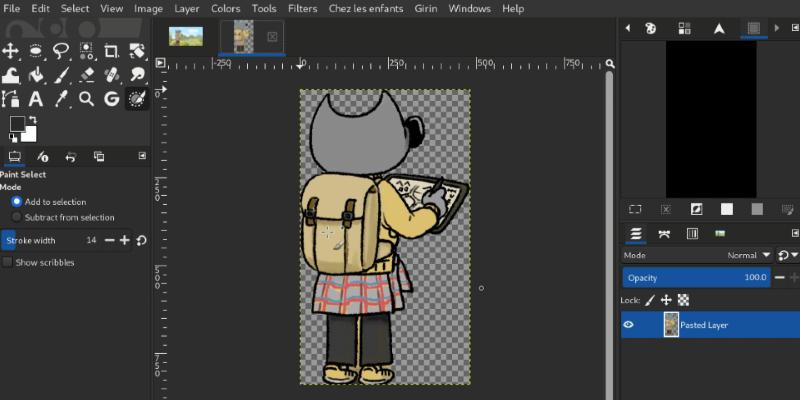Viewport: 800px width, 400px height.
Task: Increase the stroke width with plus
Action: 125,240
